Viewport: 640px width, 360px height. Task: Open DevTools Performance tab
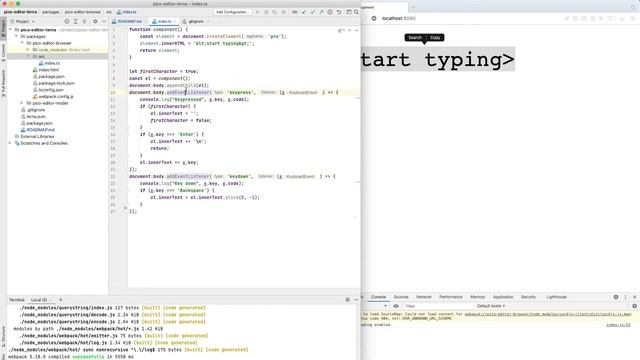[451, 297]
